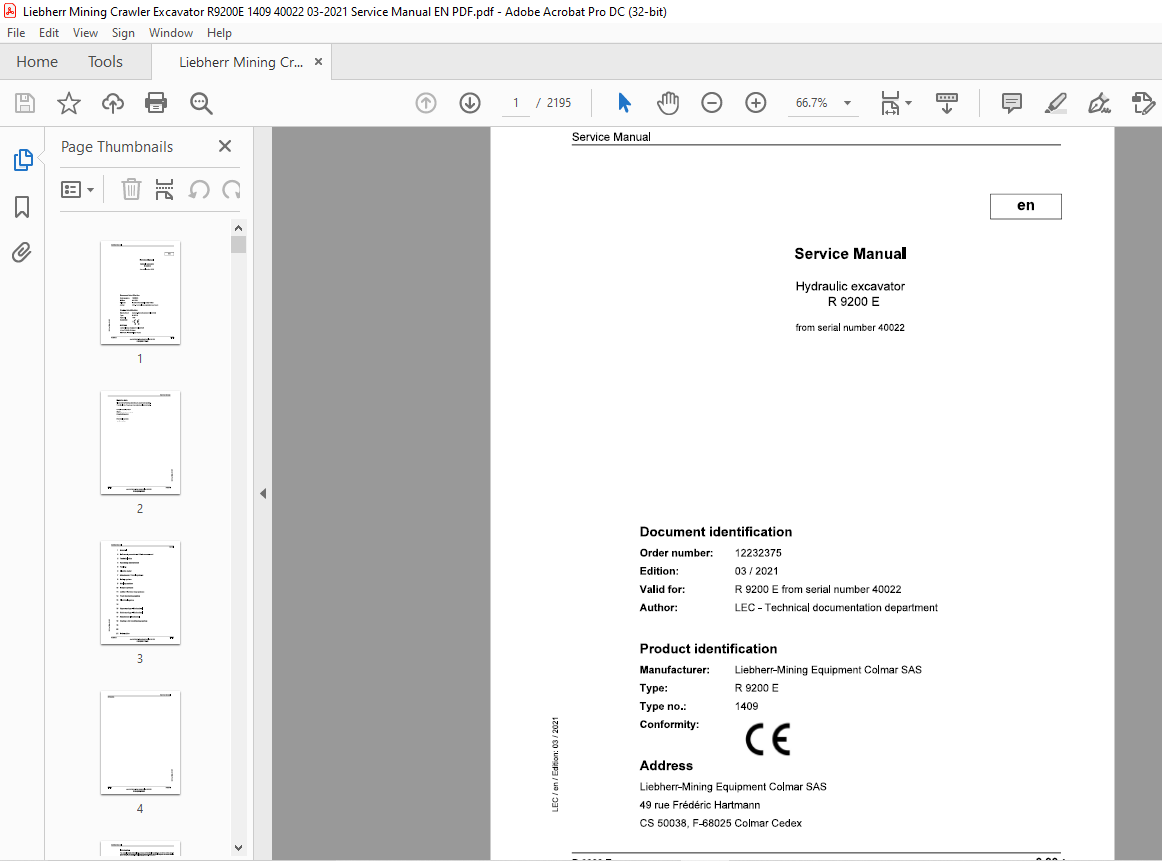Image resolution: width=1162 pixels, height=861 pixels.
Task: Open the View menu
Action: pyautogui.click(x=85, y=33)
